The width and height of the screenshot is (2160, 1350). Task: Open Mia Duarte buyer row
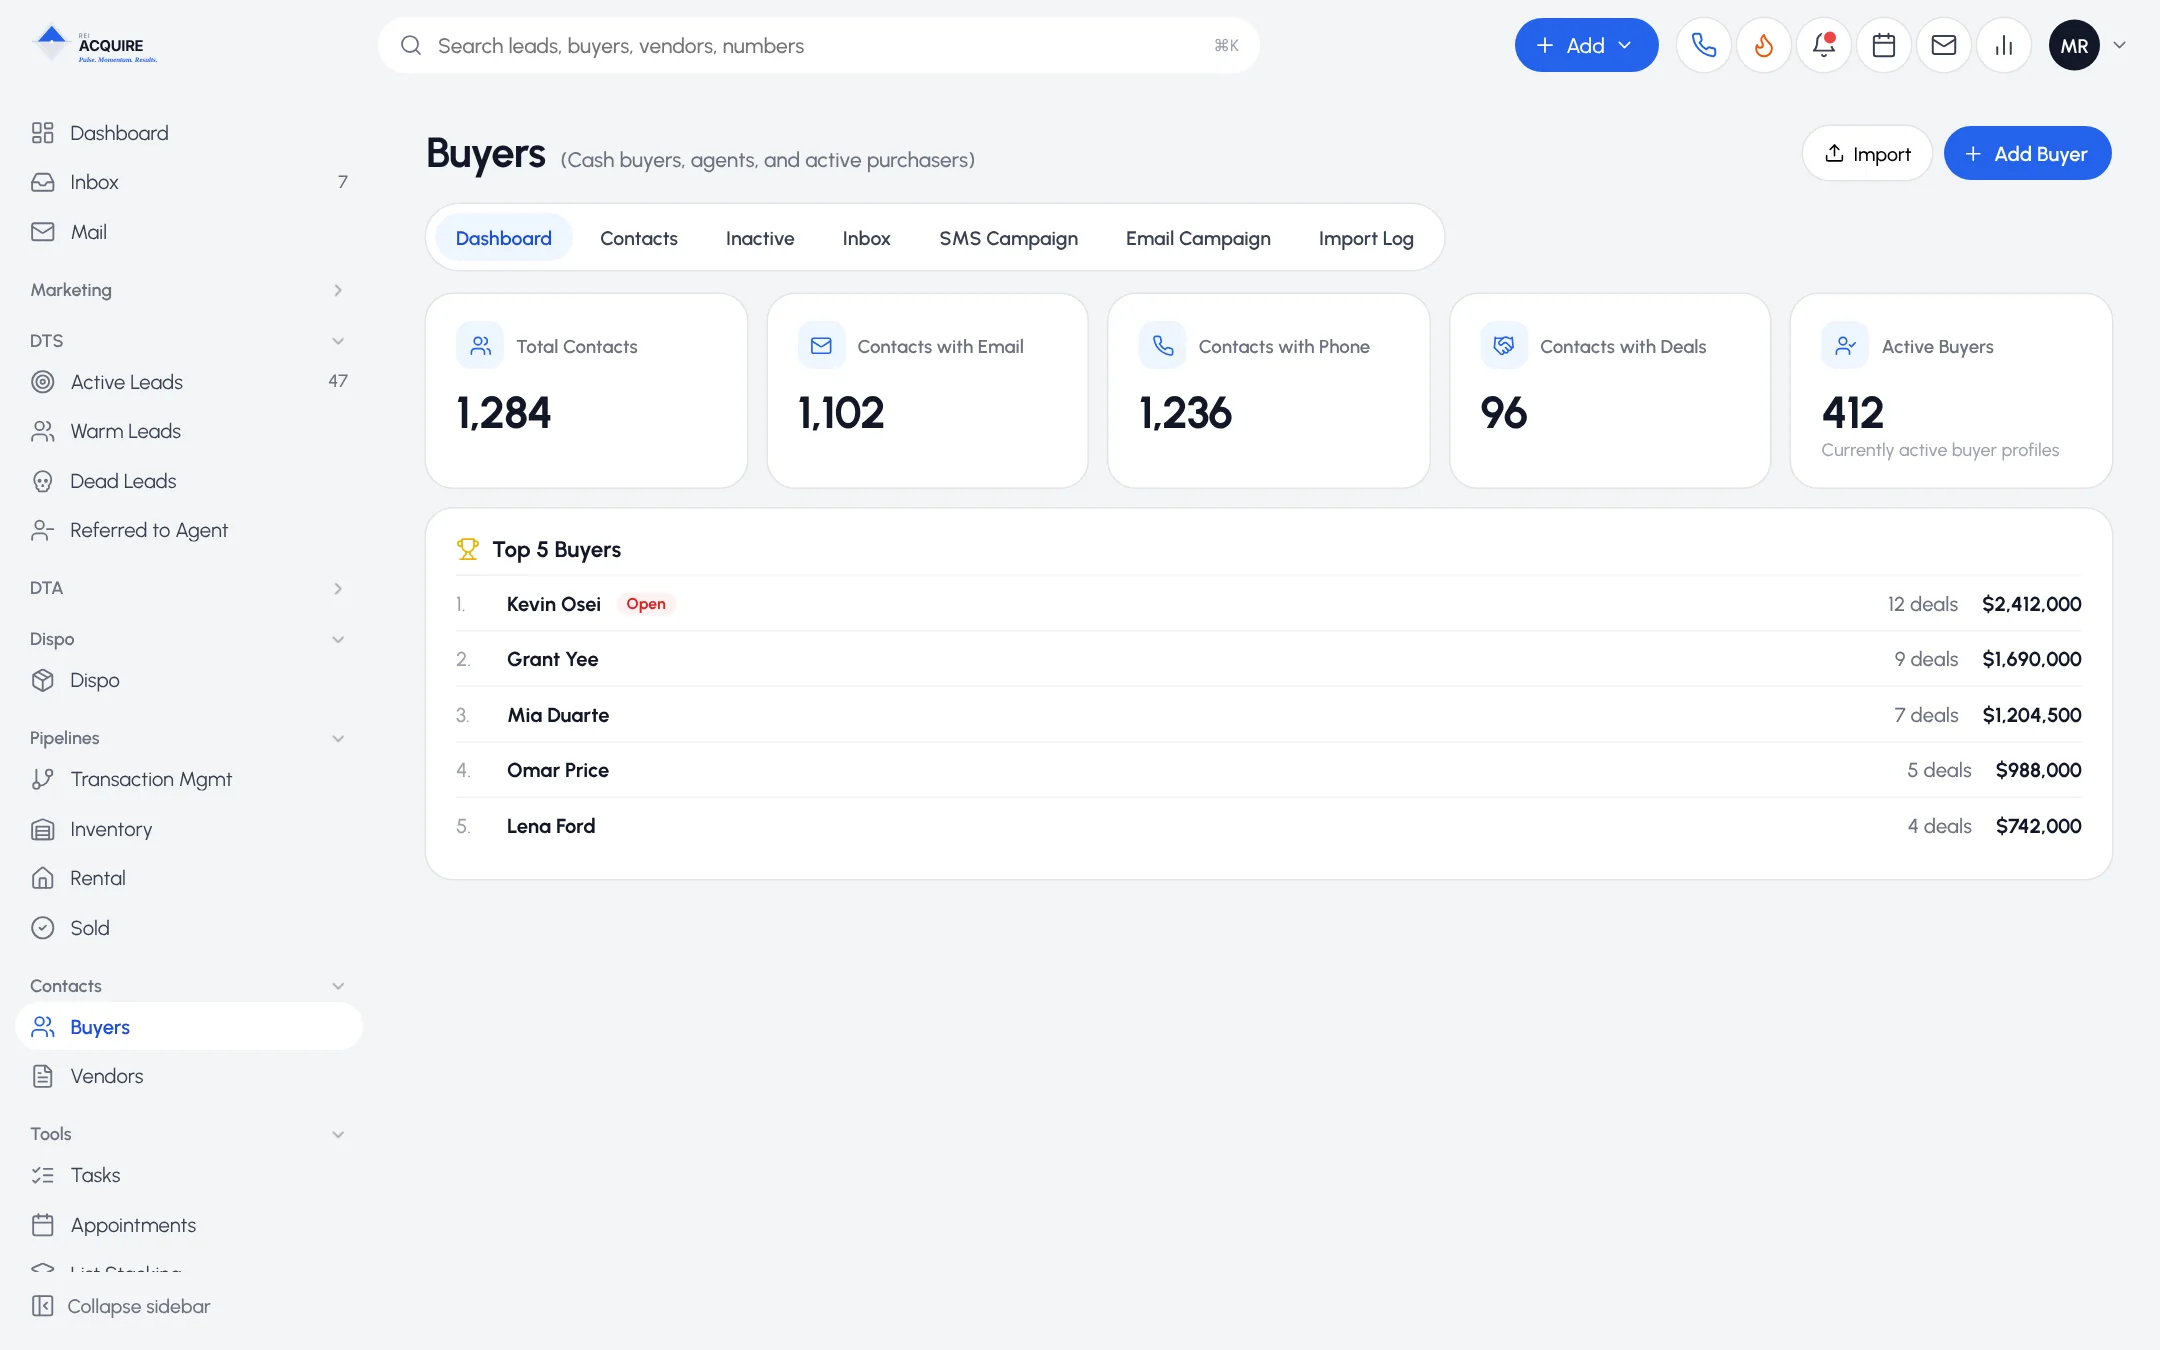coord(1268,715)
